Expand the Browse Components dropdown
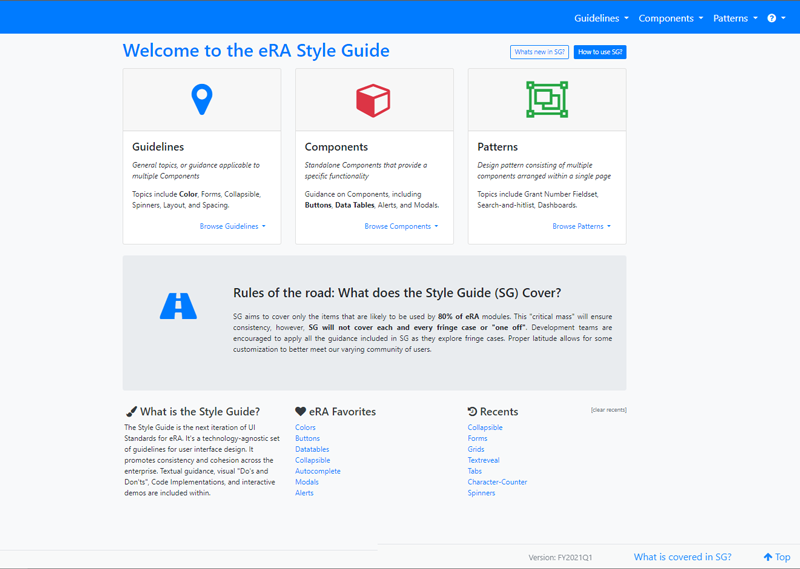The image size is (800, 569). [401, 226]
